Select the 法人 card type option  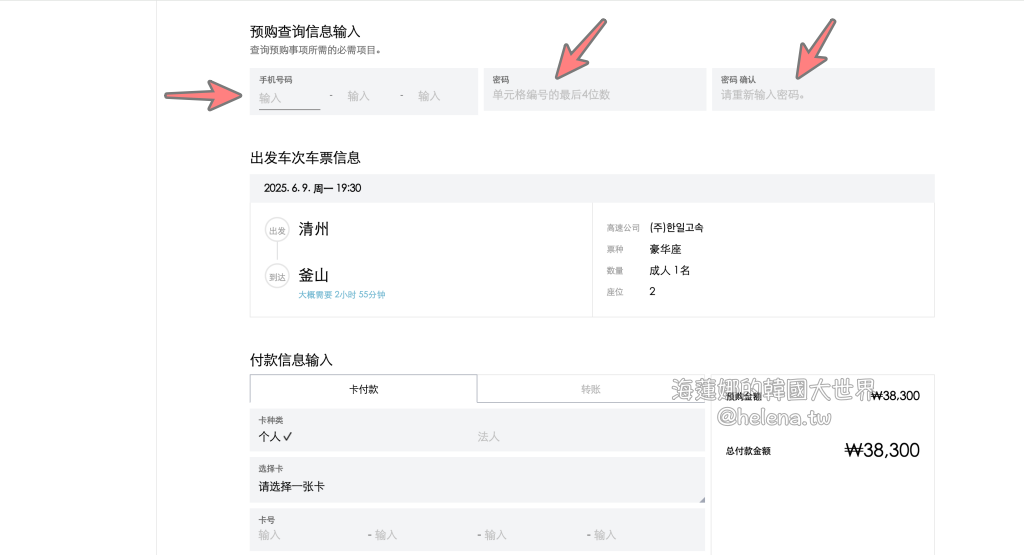488,437
